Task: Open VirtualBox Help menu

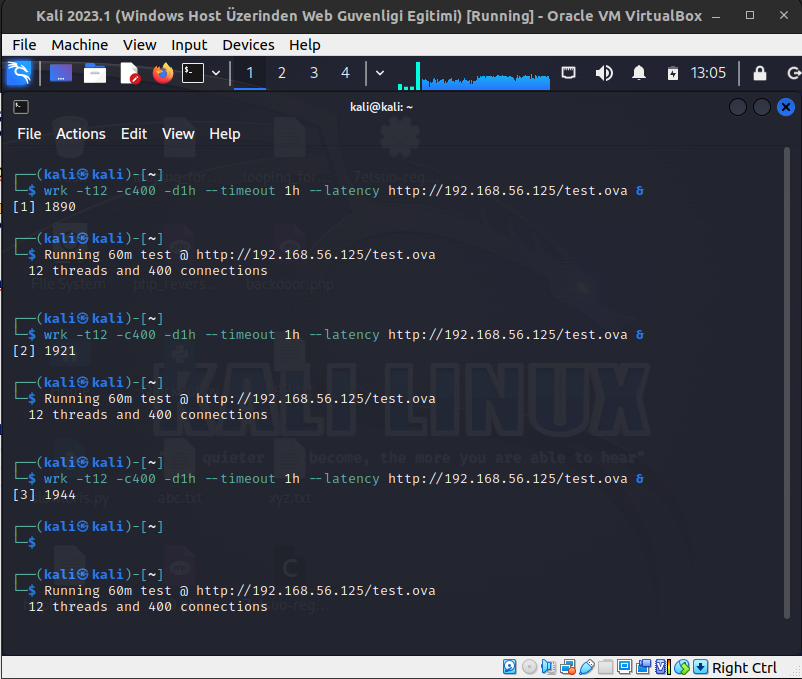Action: click(x=305, y=45)
